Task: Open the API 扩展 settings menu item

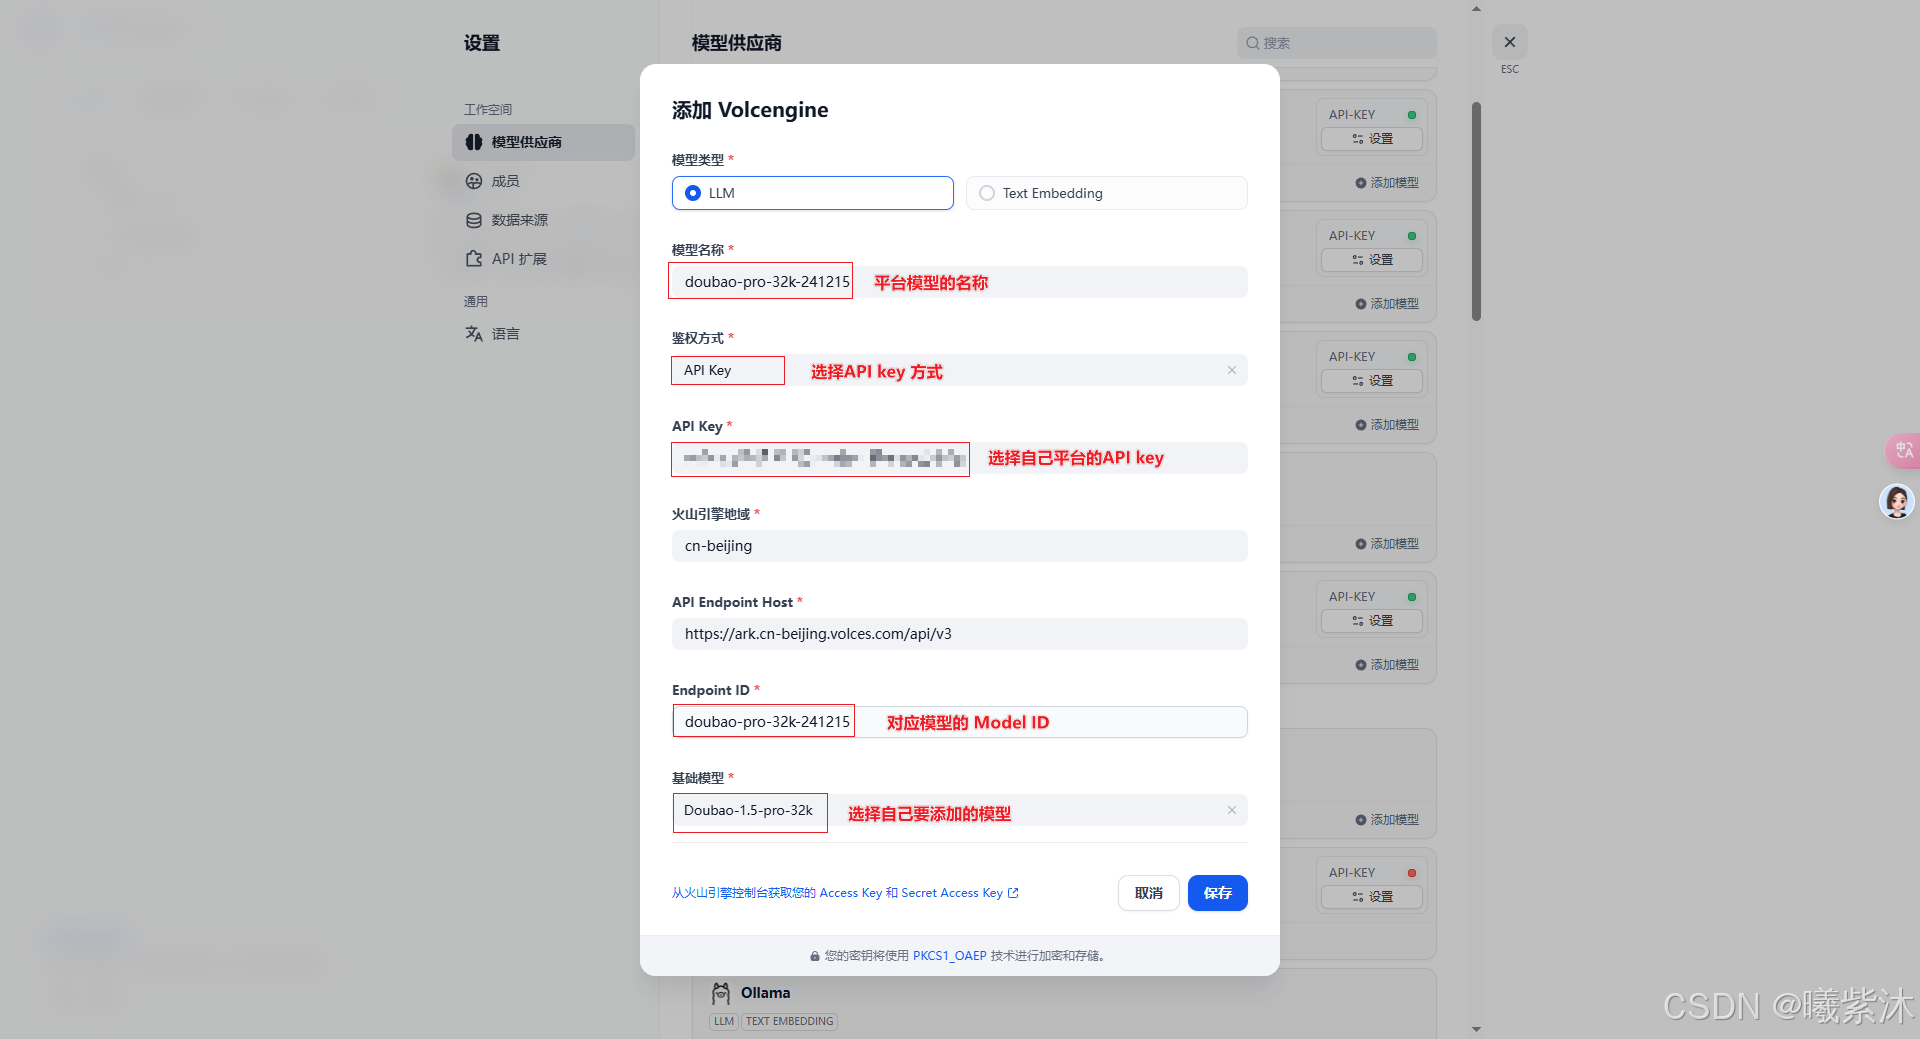Action: (x=543, y=259)
